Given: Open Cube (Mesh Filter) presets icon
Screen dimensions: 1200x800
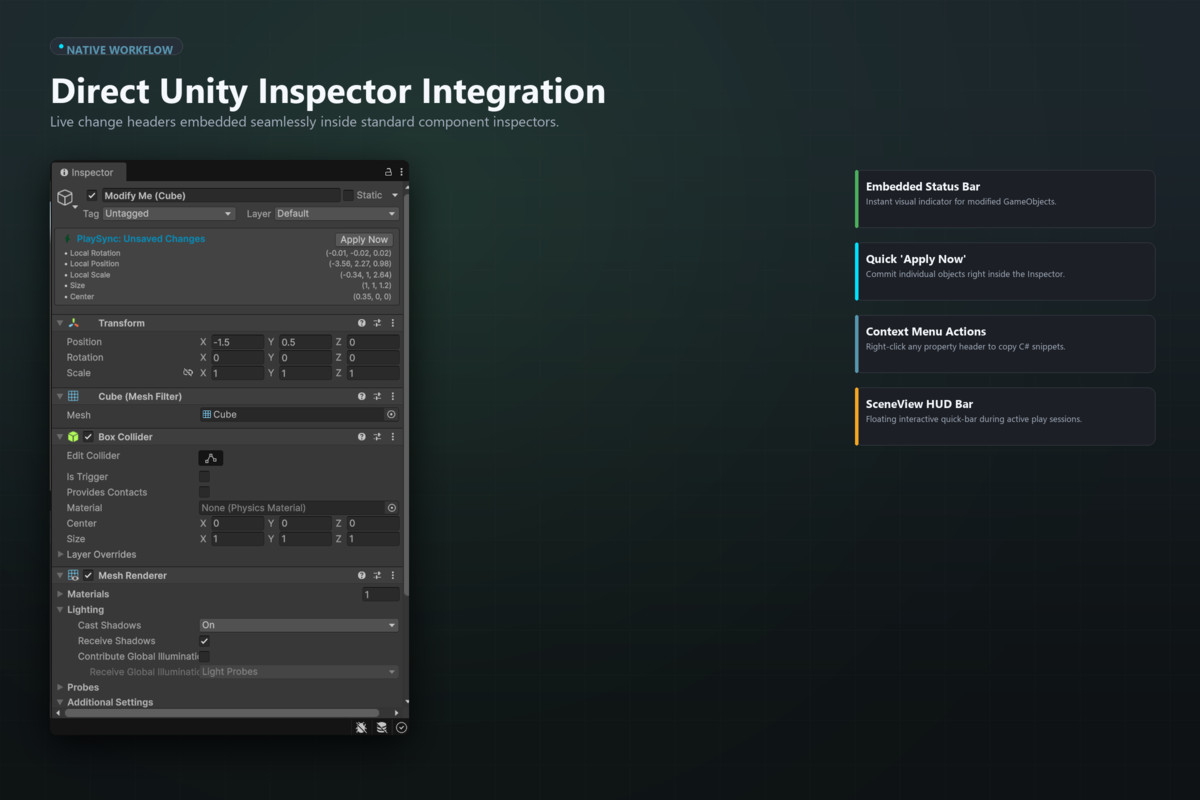Looking at the screenshot, I should pyautogui.click(x=378, y=397).
